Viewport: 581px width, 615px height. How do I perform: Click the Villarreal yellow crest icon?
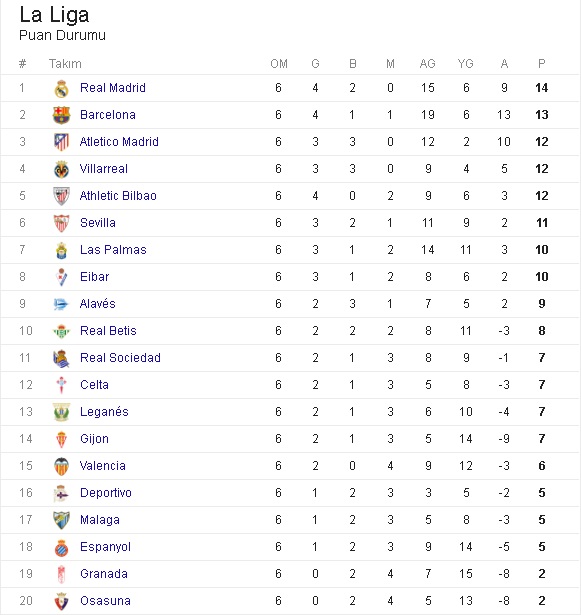pyautogui.click(x=61, y=169)
